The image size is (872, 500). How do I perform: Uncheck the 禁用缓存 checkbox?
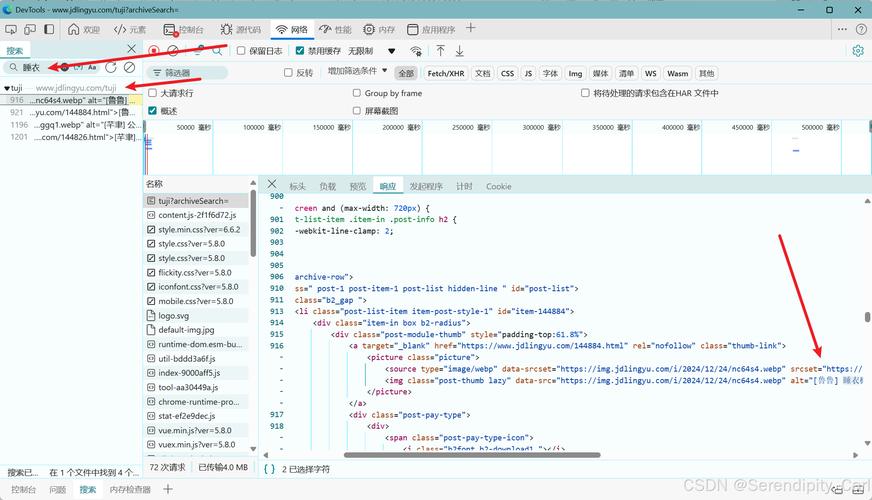coord(300,50)
